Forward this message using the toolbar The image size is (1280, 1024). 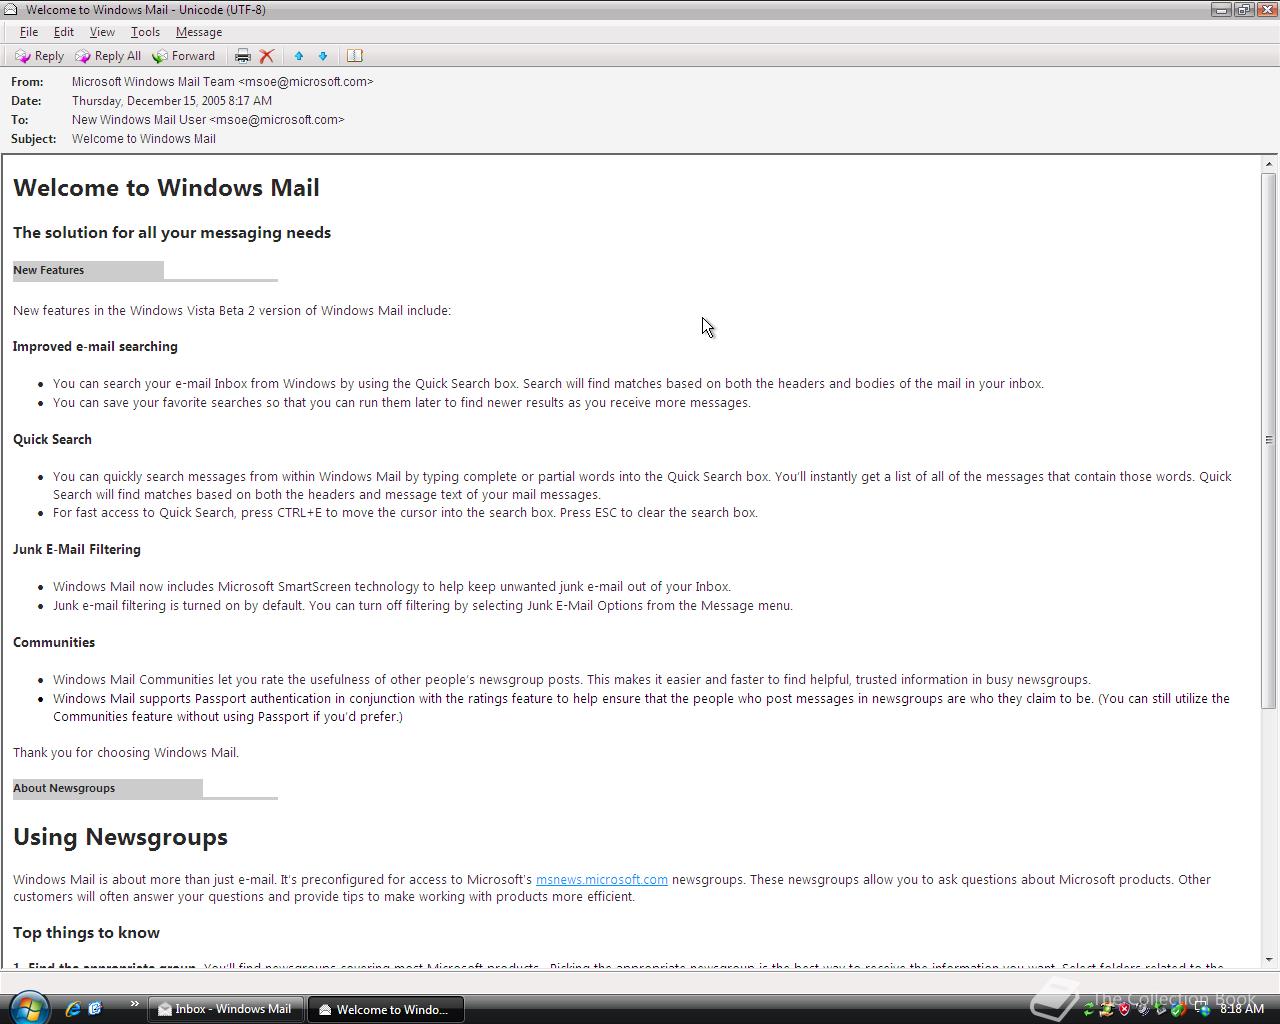coord(184,56)
